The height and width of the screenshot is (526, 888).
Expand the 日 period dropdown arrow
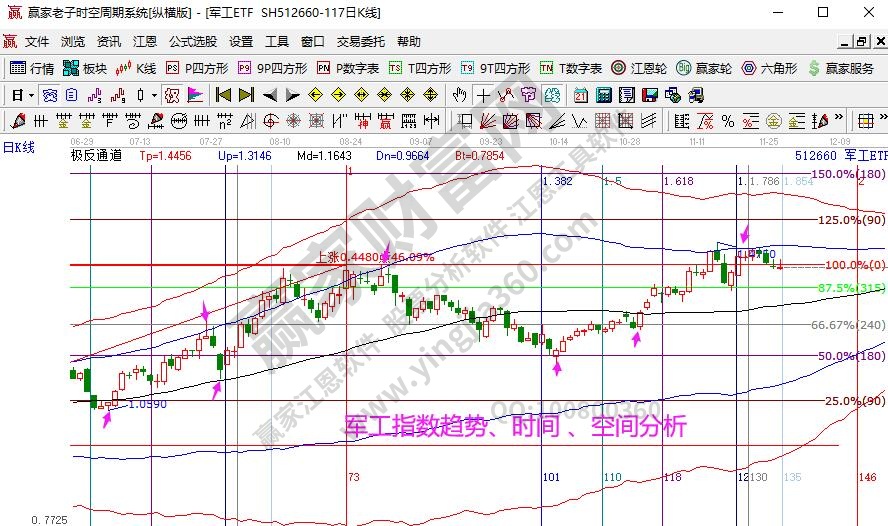pos(31,95)
